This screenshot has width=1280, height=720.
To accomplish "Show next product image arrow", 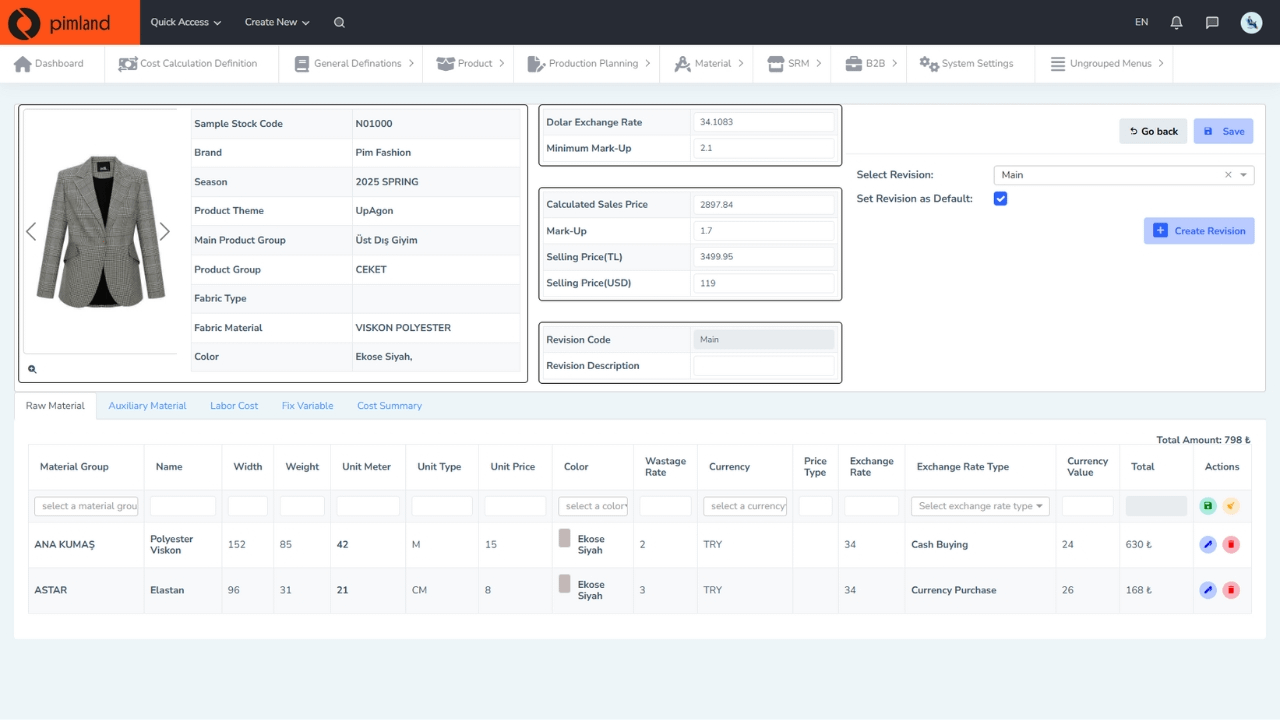I will 165,232.
